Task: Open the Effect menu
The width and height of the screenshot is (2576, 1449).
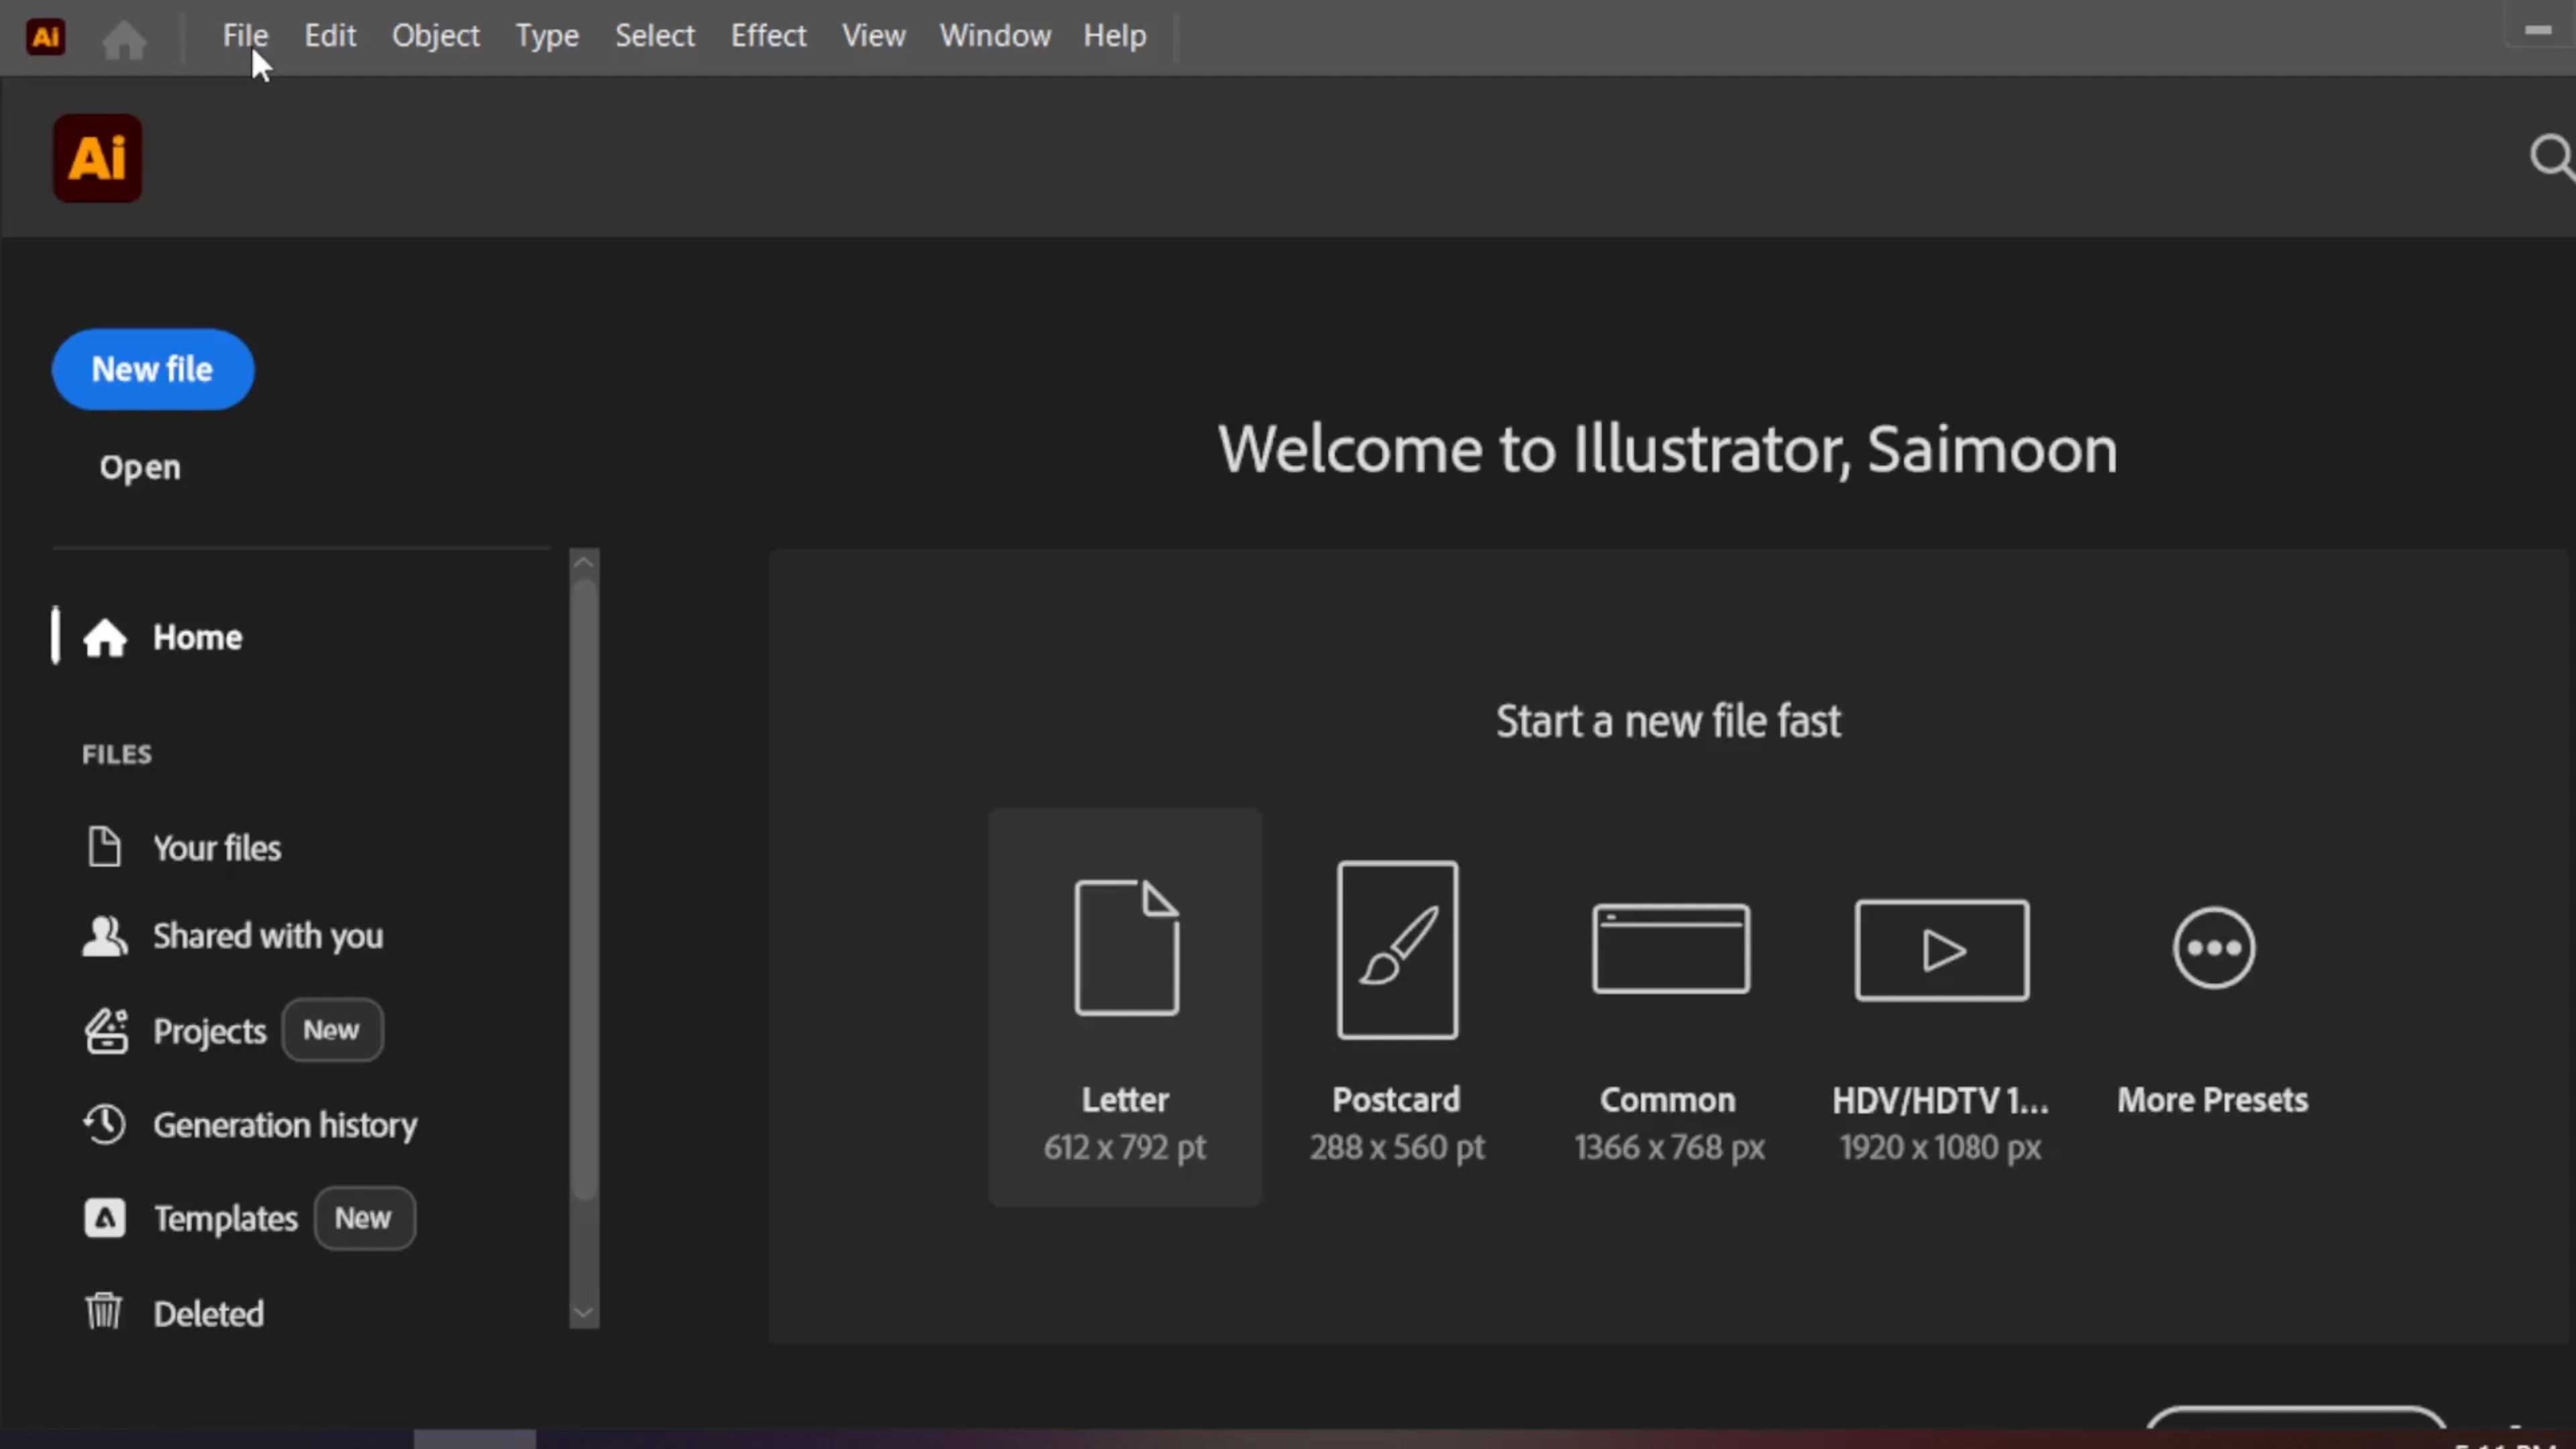Action: click(x=768, y=36)
